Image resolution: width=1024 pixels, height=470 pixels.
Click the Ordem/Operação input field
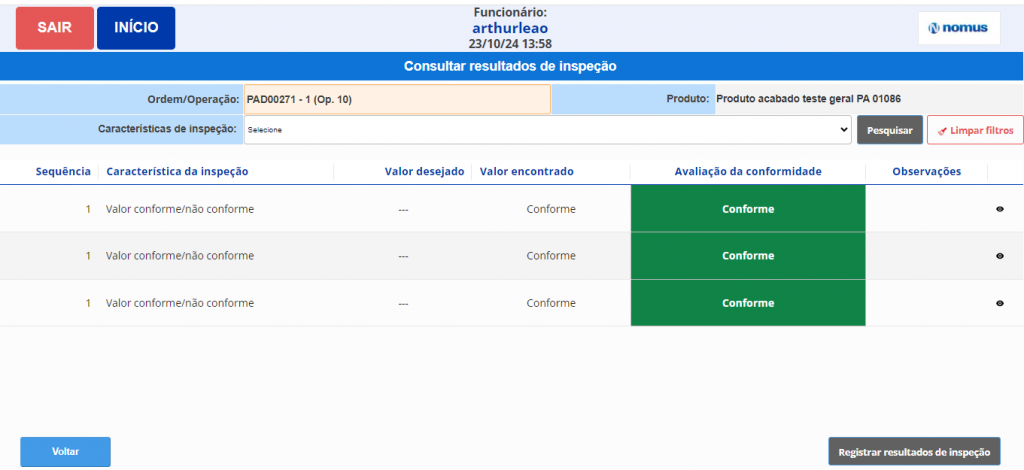pyautogui.click(x=397, y=100)
